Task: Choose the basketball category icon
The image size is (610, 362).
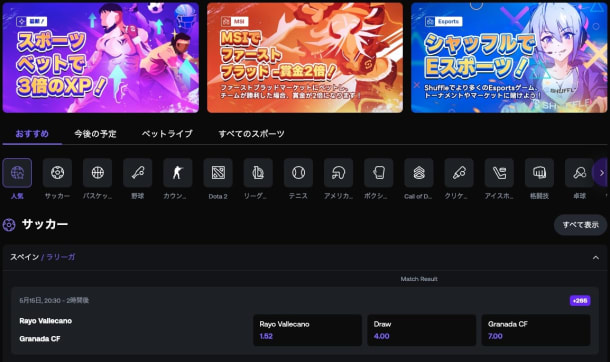Action: 97,173
